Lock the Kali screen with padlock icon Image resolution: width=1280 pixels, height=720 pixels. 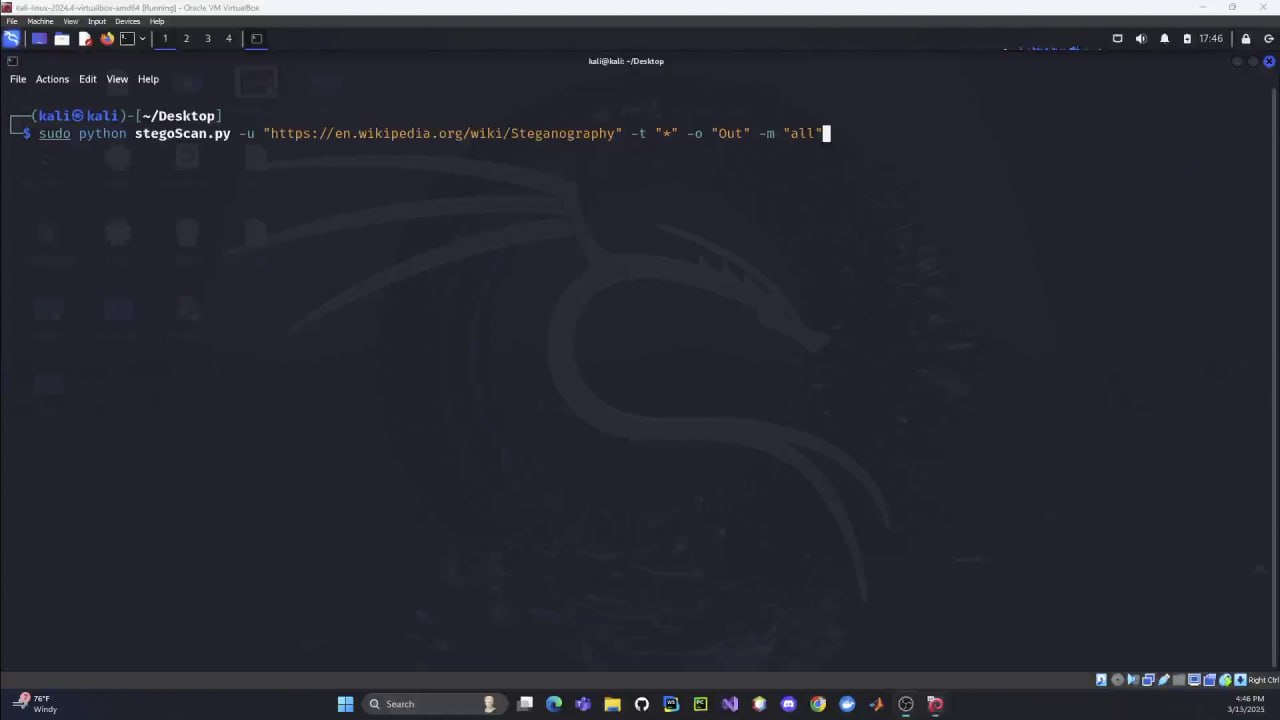click(x=1245, y=39)
